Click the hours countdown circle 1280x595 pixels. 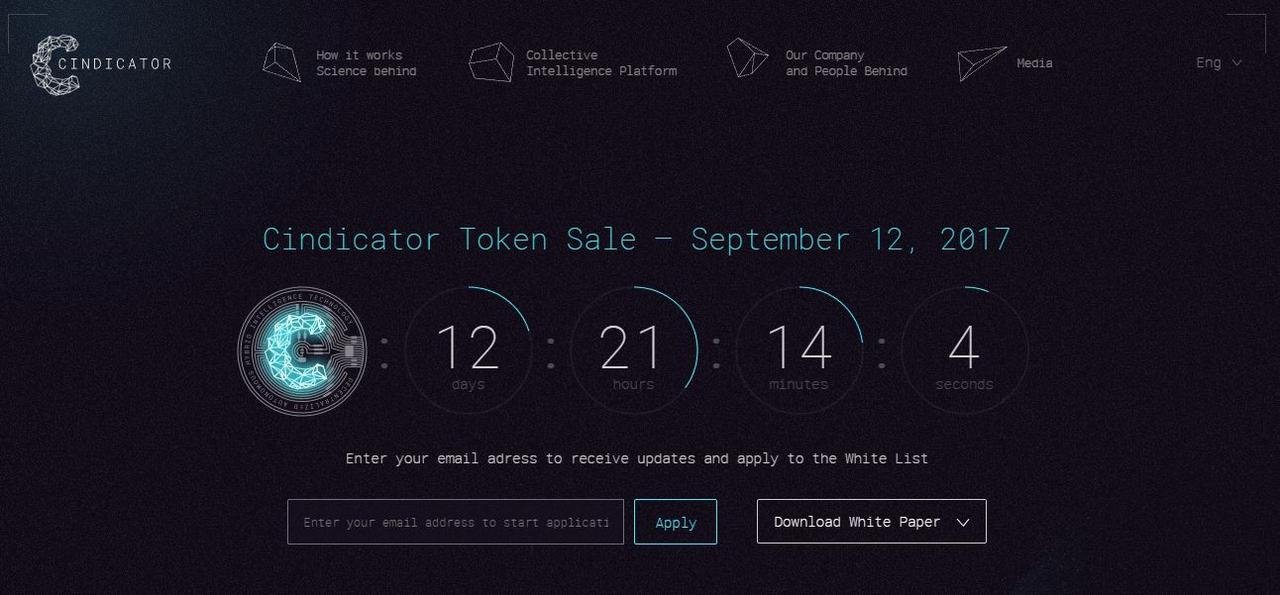pos(633,351)
